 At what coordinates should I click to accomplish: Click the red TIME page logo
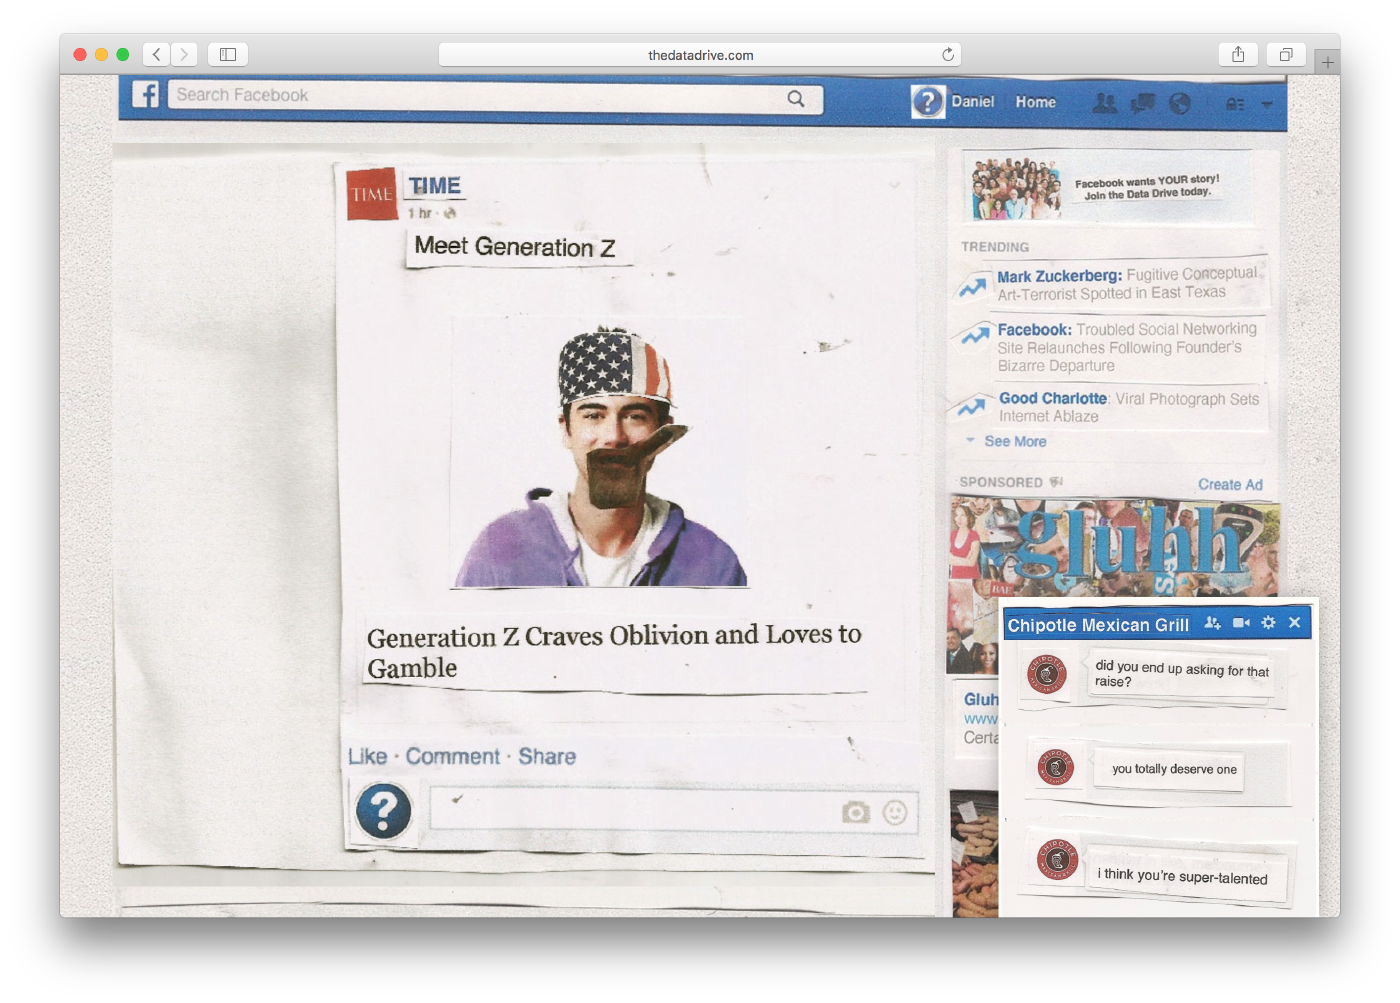coord(371,194)
